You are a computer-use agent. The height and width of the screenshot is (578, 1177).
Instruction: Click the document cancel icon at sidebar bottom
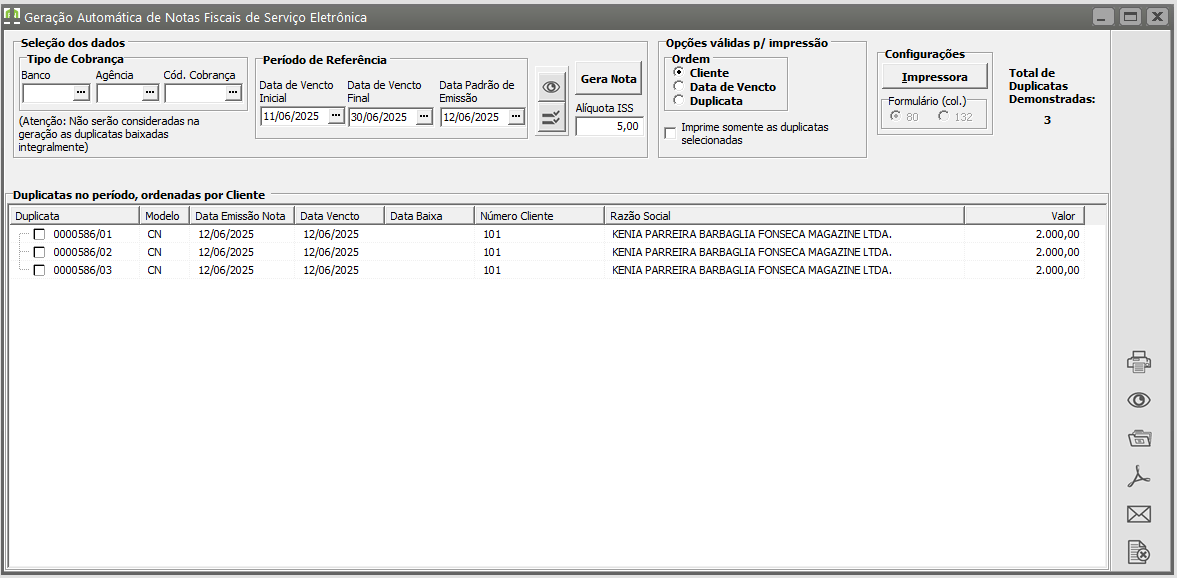click(1139, 552)
